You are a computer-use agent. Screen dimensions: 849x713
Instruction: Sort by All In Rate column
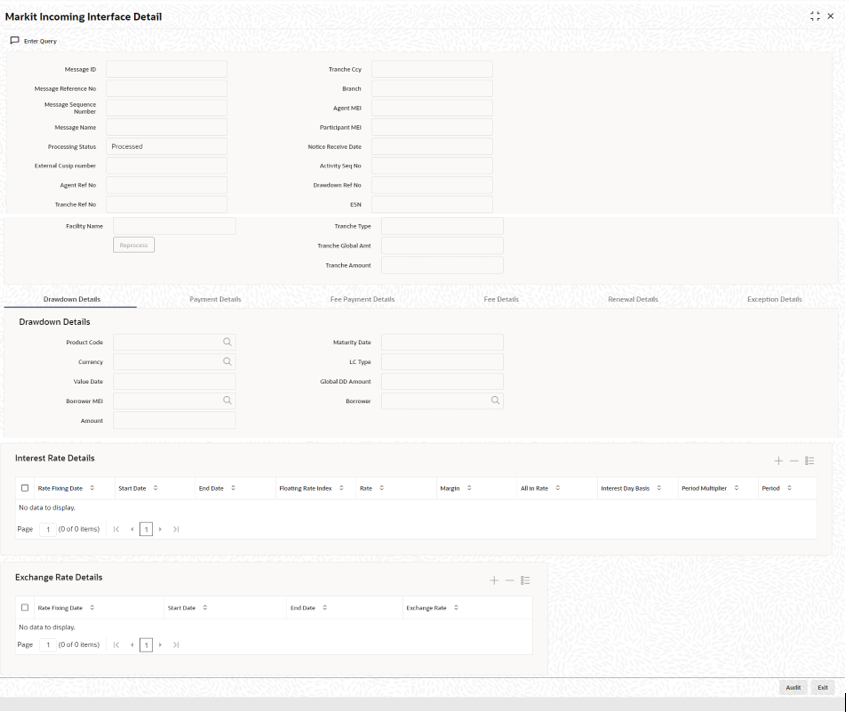pyautogui.click(x=558, y=488)
